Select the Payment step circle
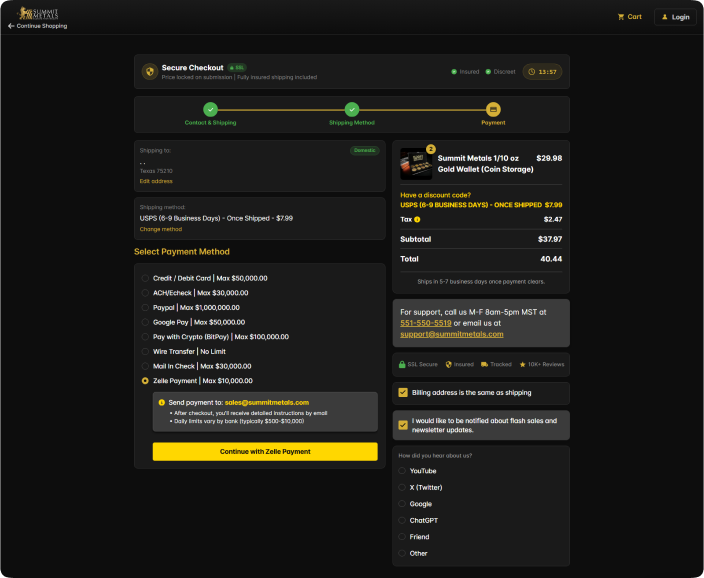704x578 pixels. click(x=493, y=109)
